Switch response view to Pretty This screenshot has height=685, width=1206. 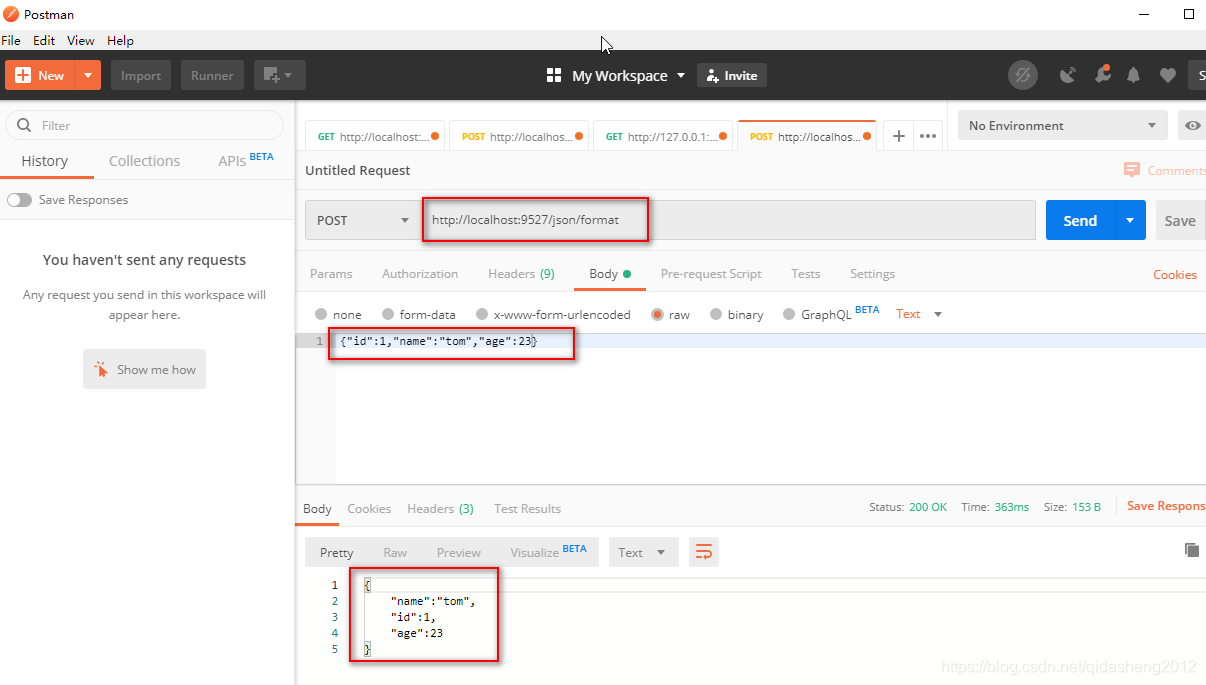click(x=337, y=552)
